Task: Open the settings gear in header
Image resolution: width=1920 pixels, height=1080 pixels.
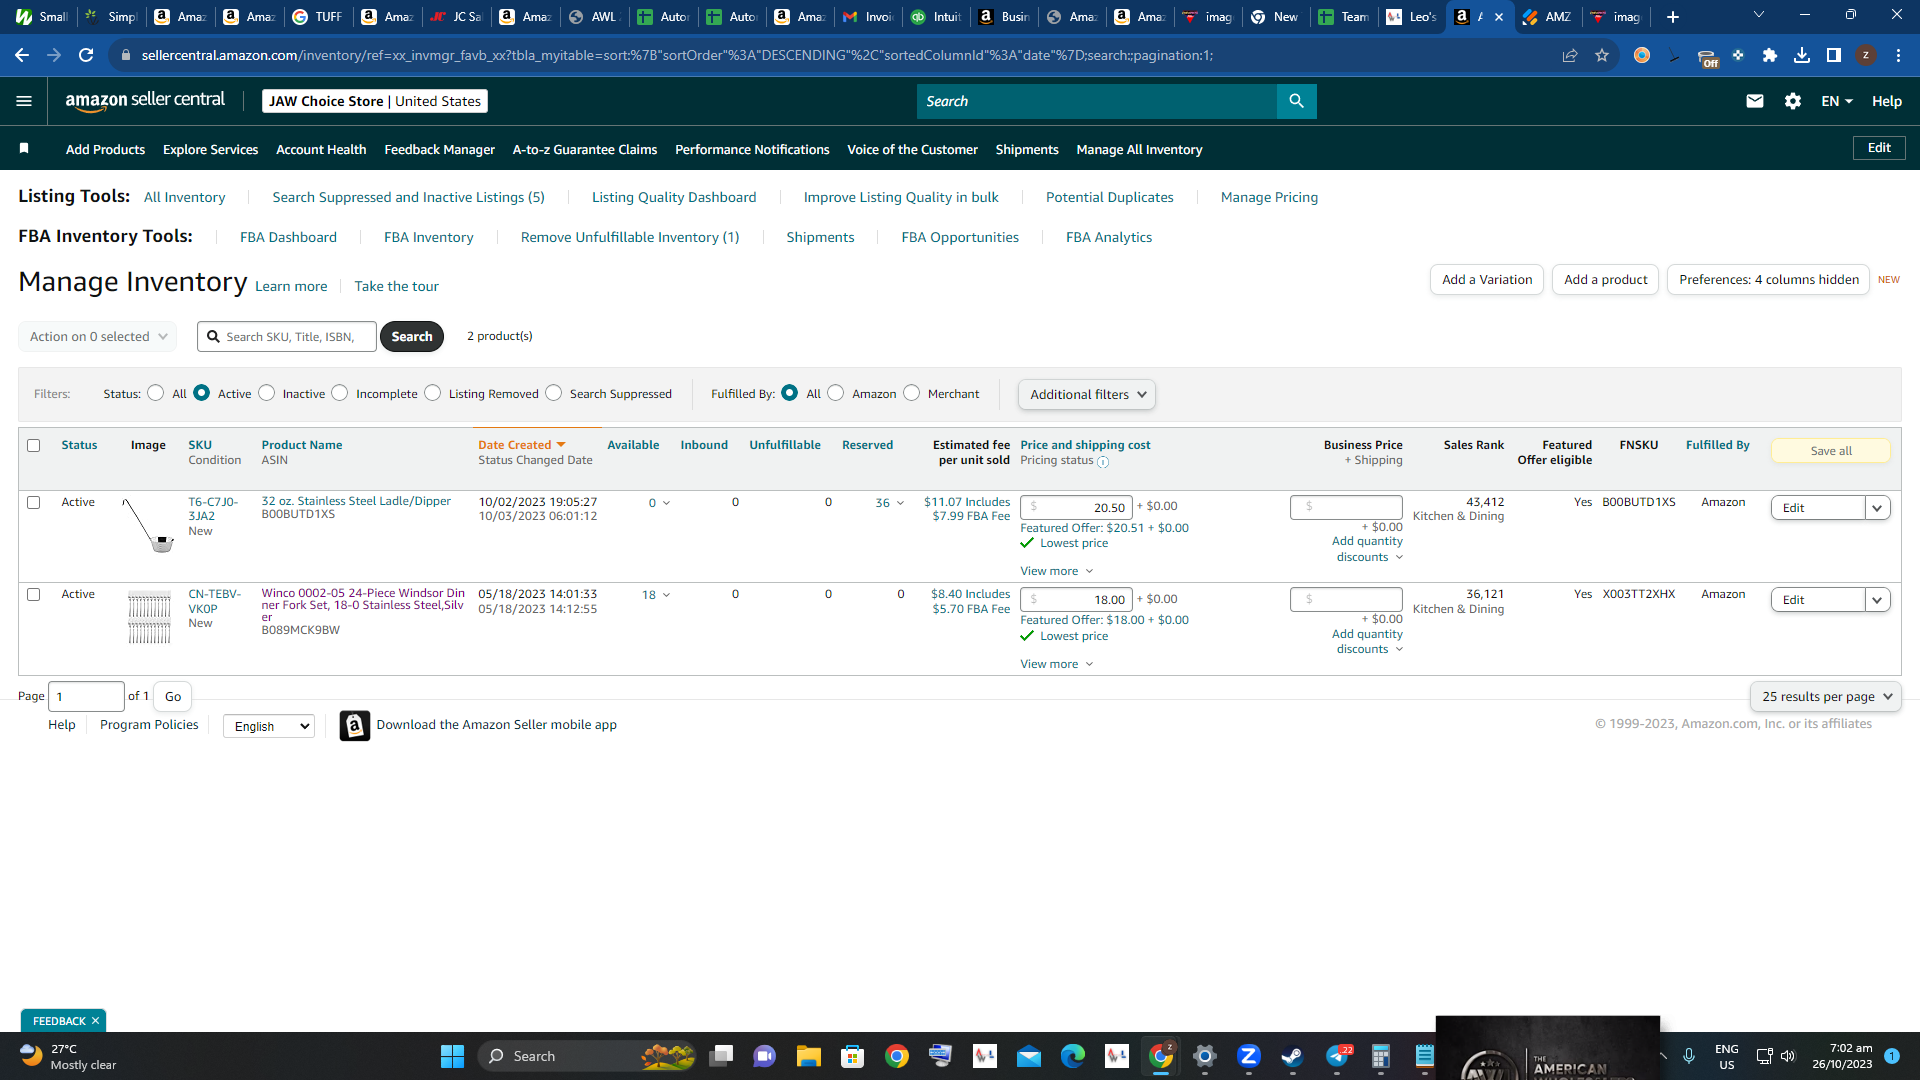Action: tap(1792, 101)
